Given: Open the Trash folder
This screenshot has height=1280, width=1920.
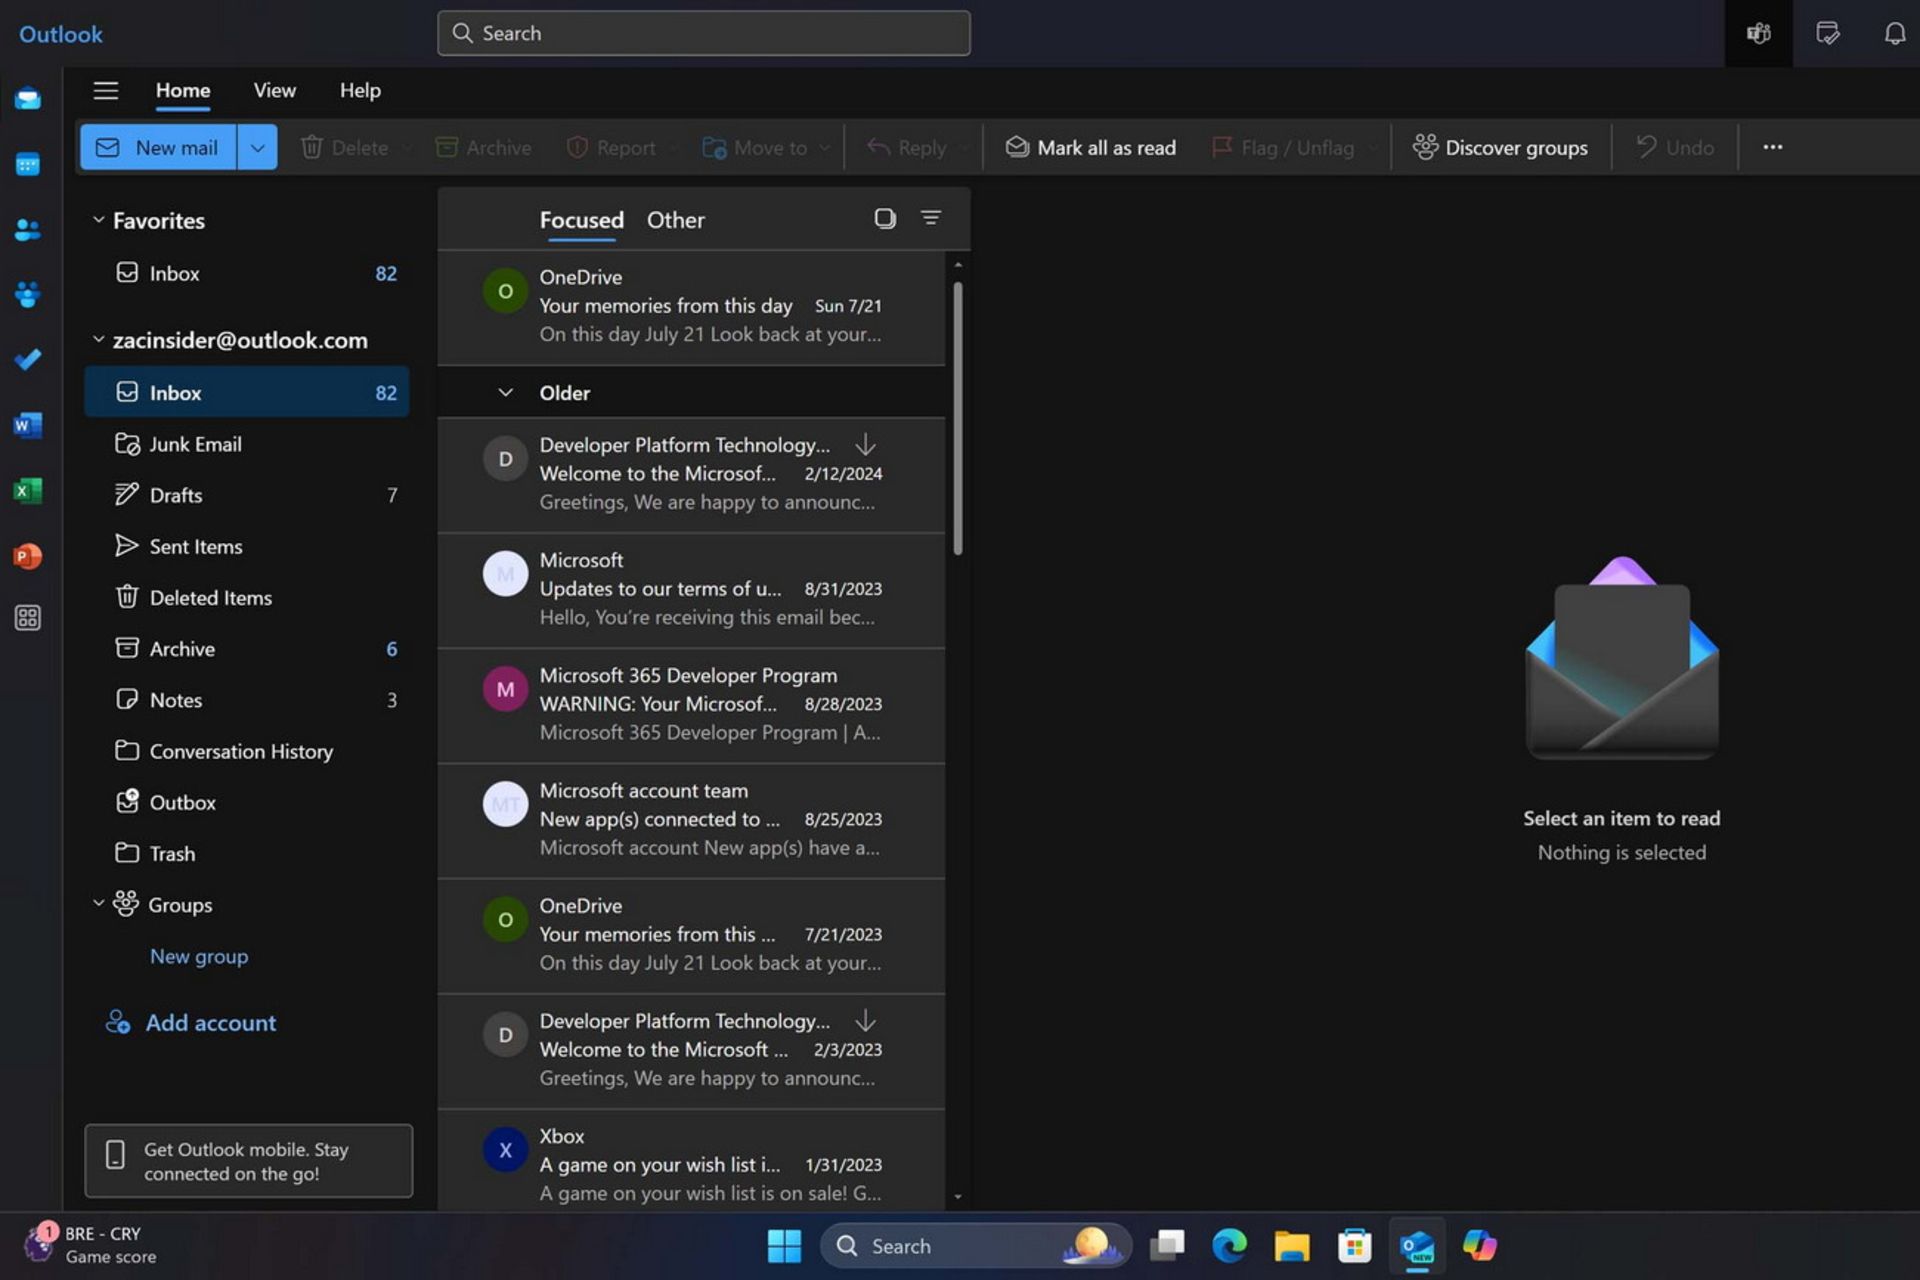Looking at the screenshot, I should point(247,853).
